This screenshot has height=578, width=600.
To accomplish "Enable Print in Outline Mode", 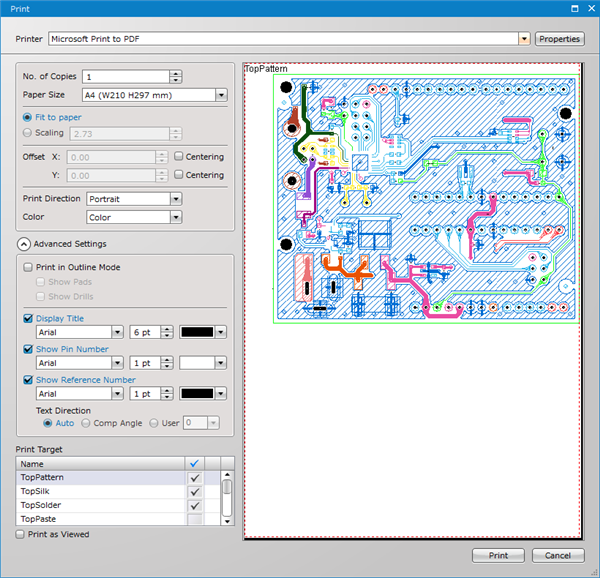I will (28, 267).
